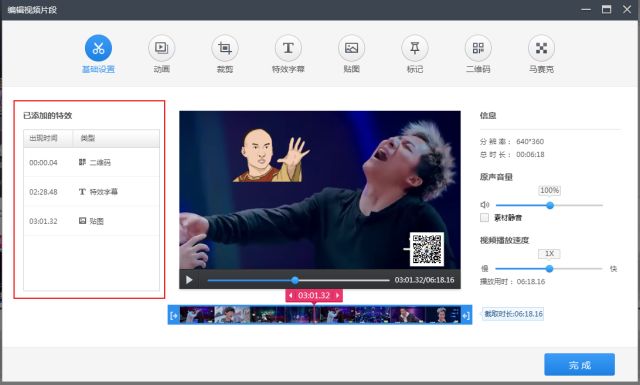Image resolution: width=640 pixels, height=385 pixels.
Task: Click the 视频播放速度 speed slider handle
Action: [x=549, y=269]
